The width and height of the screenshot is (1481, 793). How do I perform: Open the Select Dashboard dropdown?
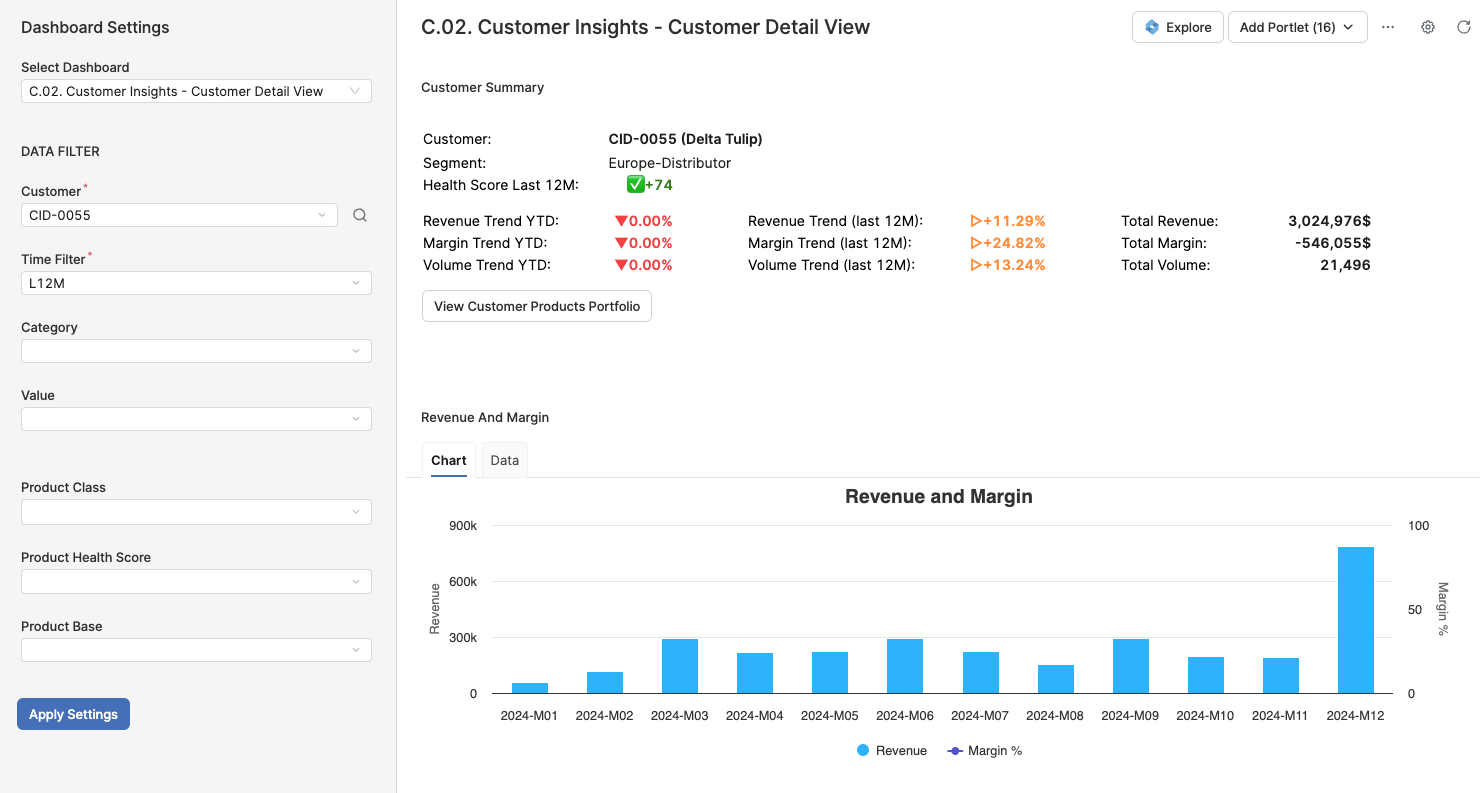coord(196,91)
